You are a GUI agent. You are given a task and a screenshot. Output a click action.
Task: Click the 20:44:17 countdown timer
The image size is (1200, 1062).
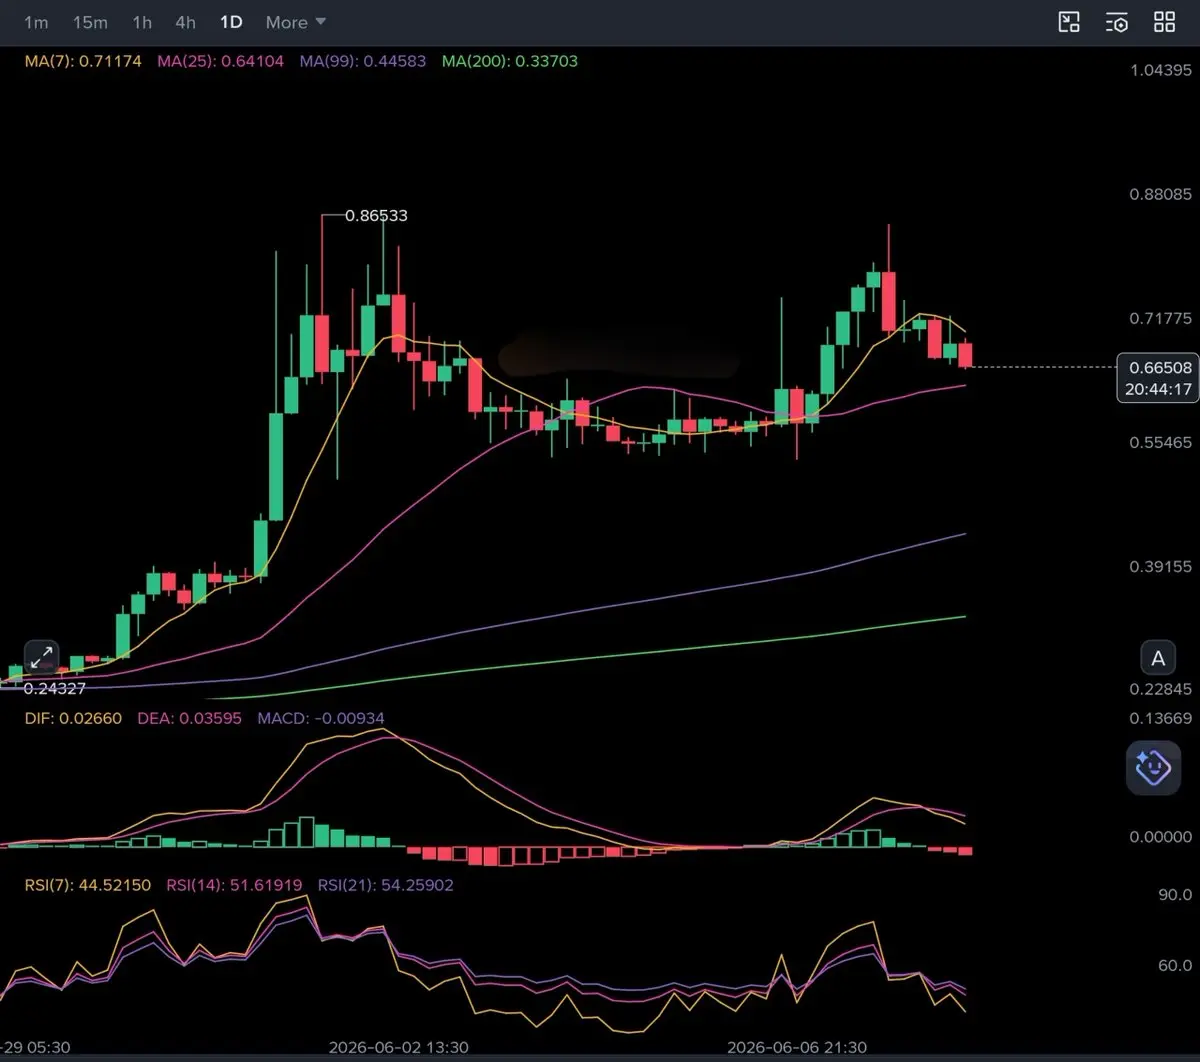click(1158, 390)
